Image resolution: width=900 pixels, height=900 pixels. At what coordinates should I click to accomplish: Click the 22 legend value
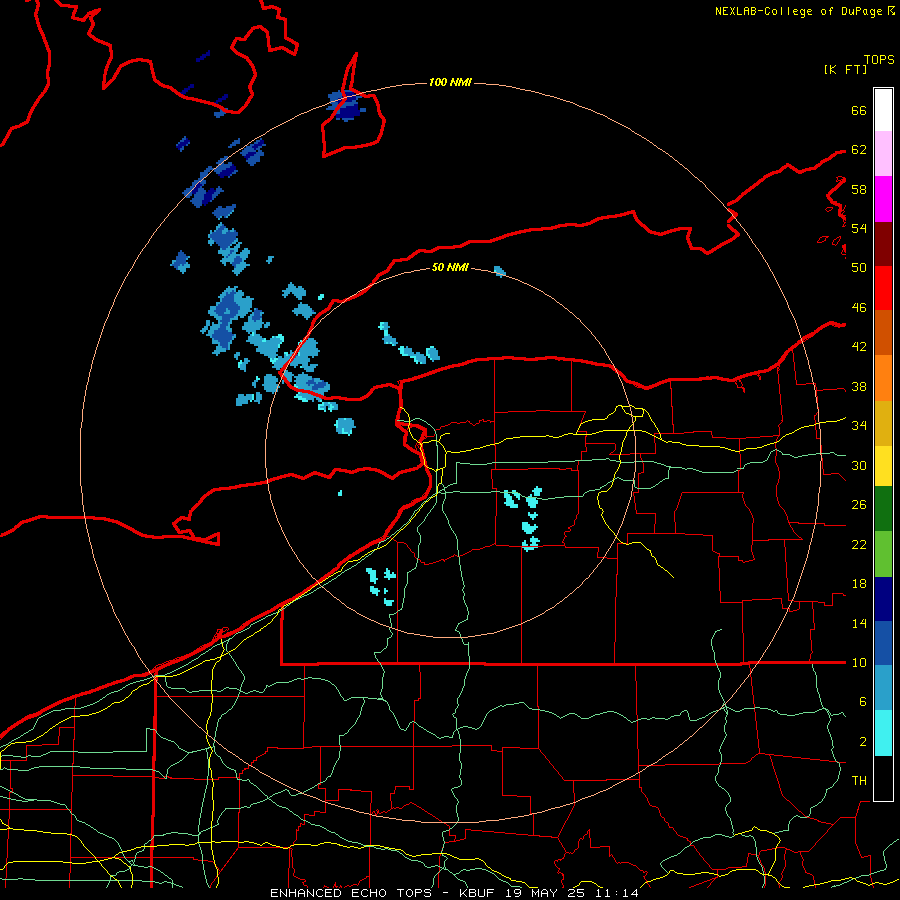pyautogui.click(x=859, y=544)
